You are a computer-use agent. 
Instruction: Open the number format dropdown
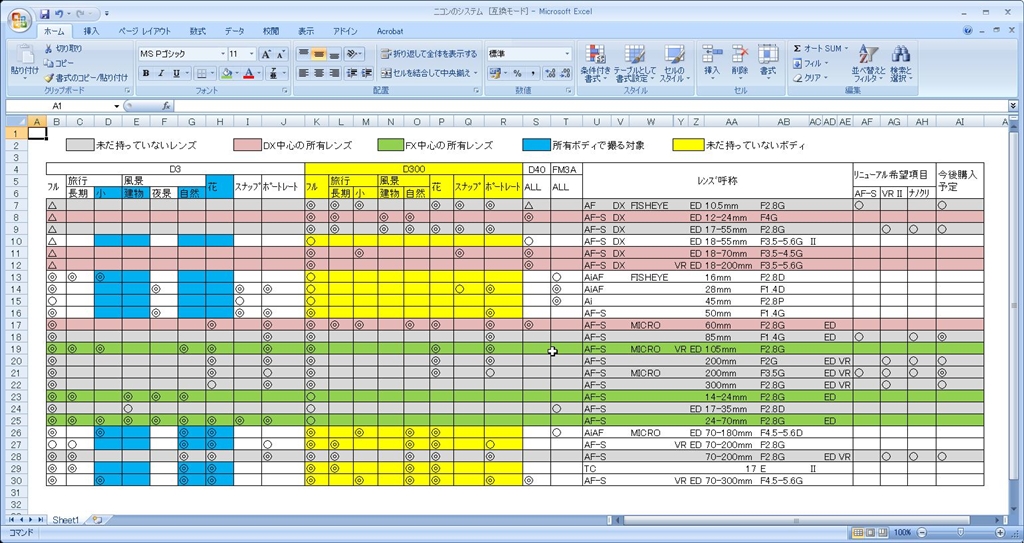tap(567, 54)
